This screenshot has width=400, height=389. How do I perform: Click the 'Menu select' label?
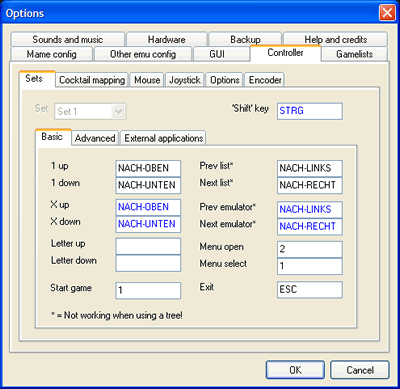pos(223,263)
